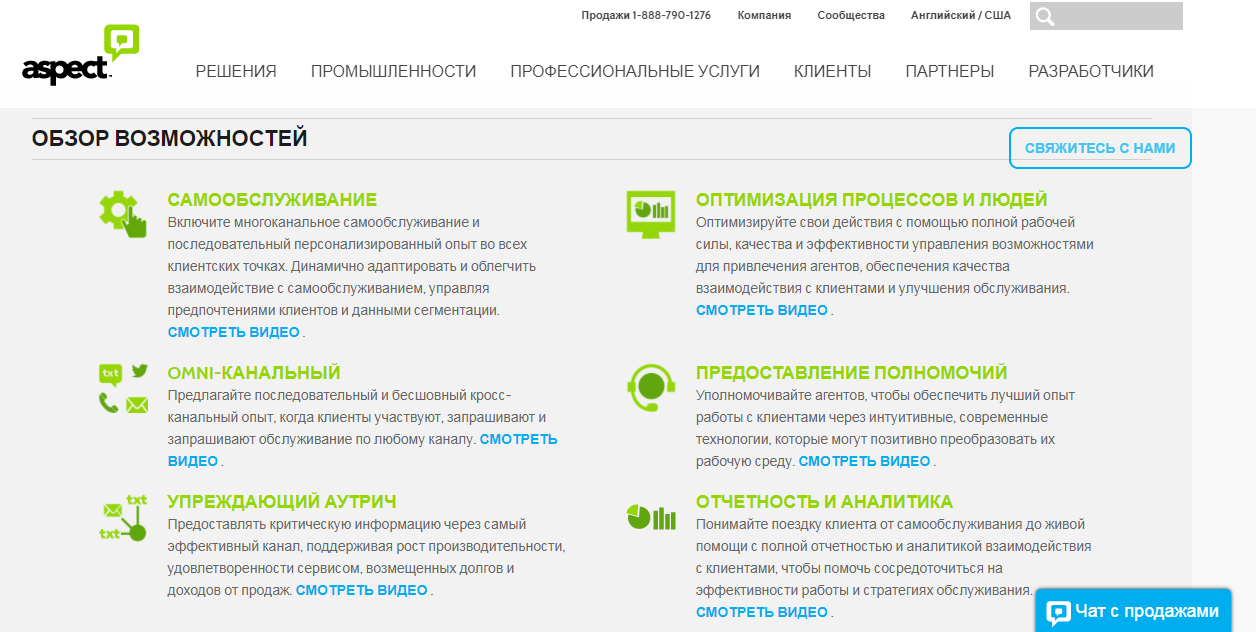Open the ПРОМЫШЛЕННОСТИ menu
The height and width of the screenshot is (632, 1256).
(393, 71)
